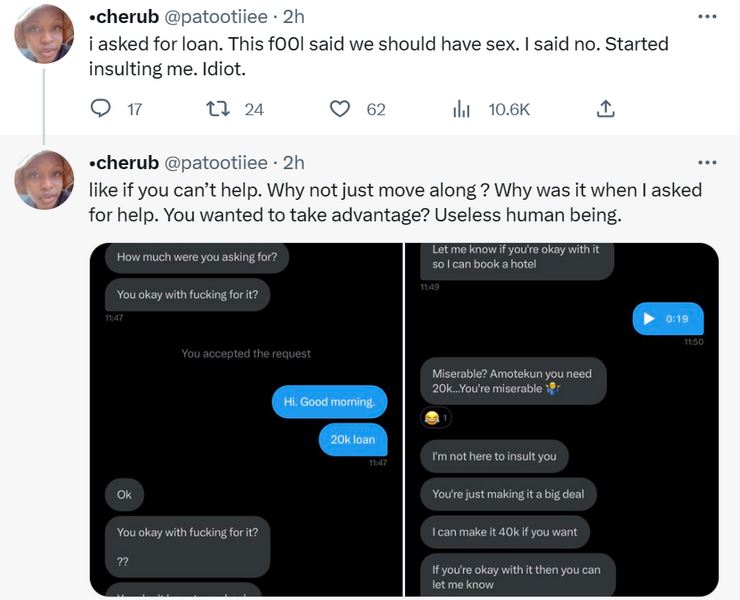The width and height of the screenshot is (740, 600).
Task: Open cherub's avatar on the second tweet
Action: pyautogui.click(x=44, y=179)
